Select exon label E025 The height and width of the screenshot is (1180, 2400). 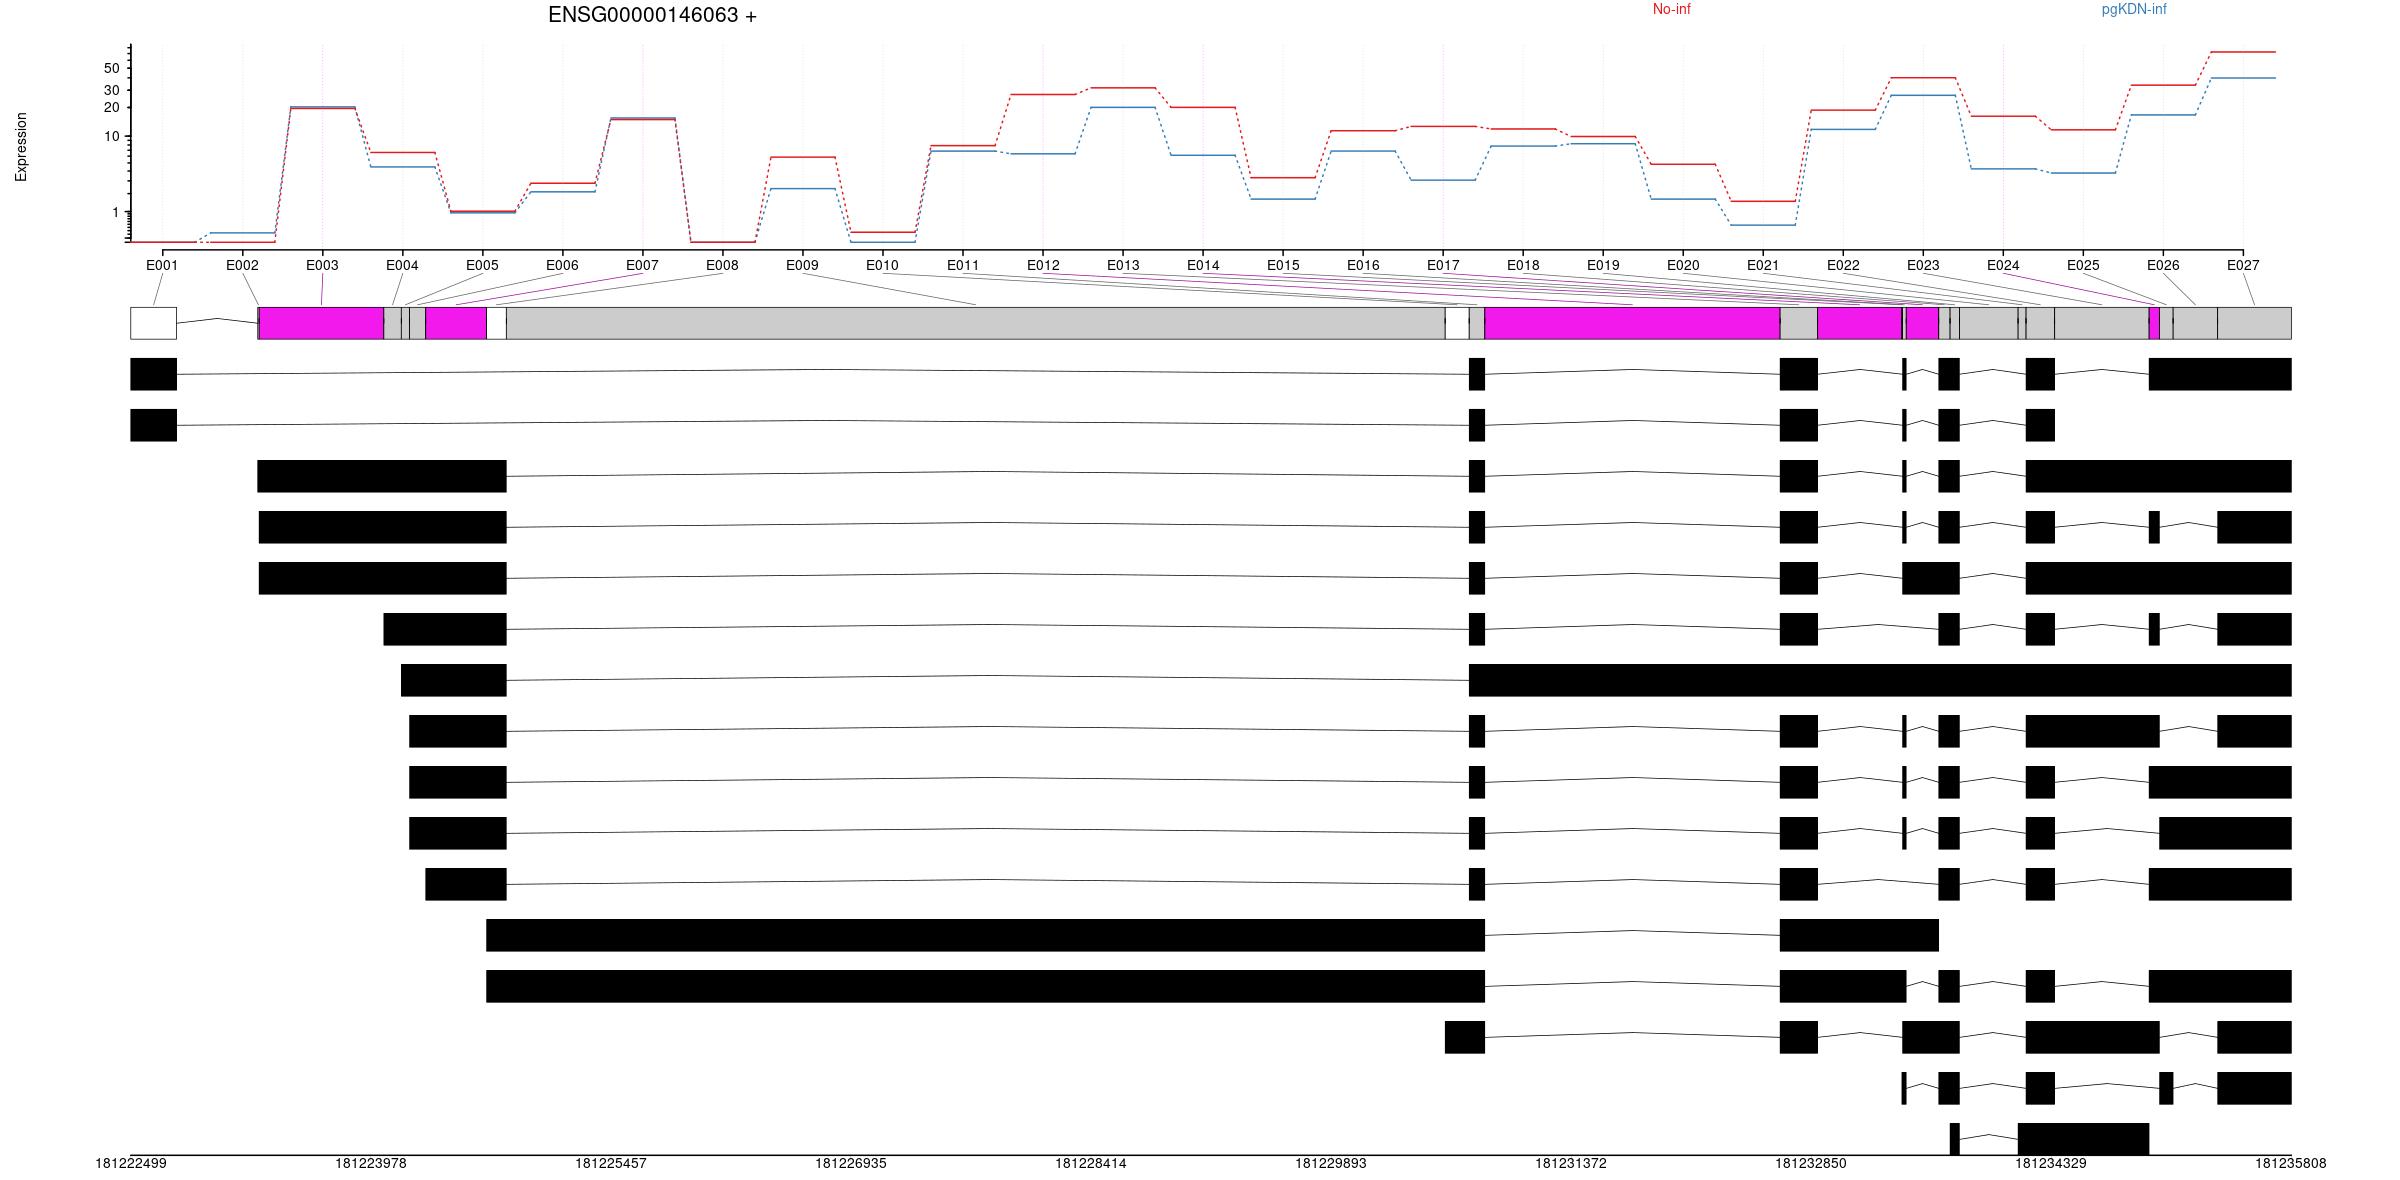click(2083, 265)
